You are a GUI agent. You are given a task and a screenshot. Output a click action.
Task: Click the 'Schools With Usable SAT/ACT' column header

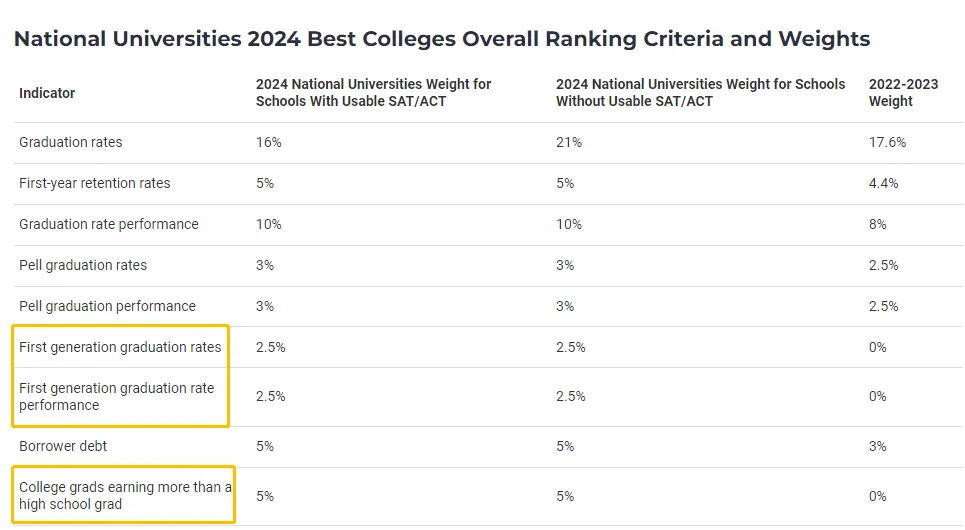point(373,93)
